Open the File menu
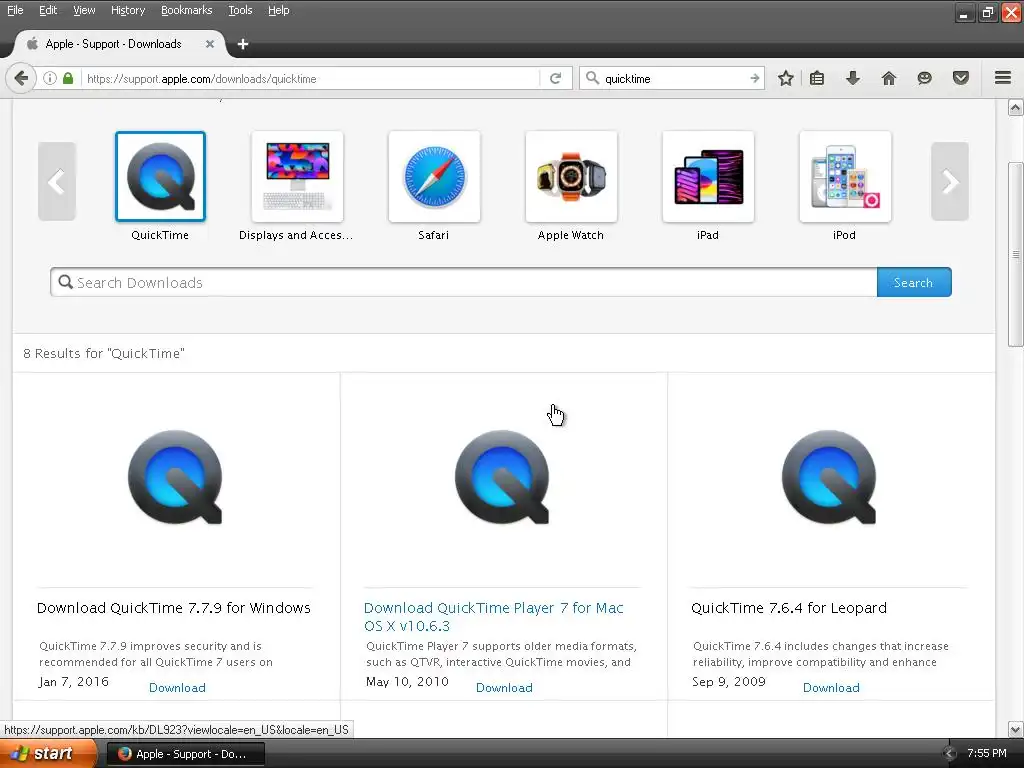 click(x=15, y=10)
